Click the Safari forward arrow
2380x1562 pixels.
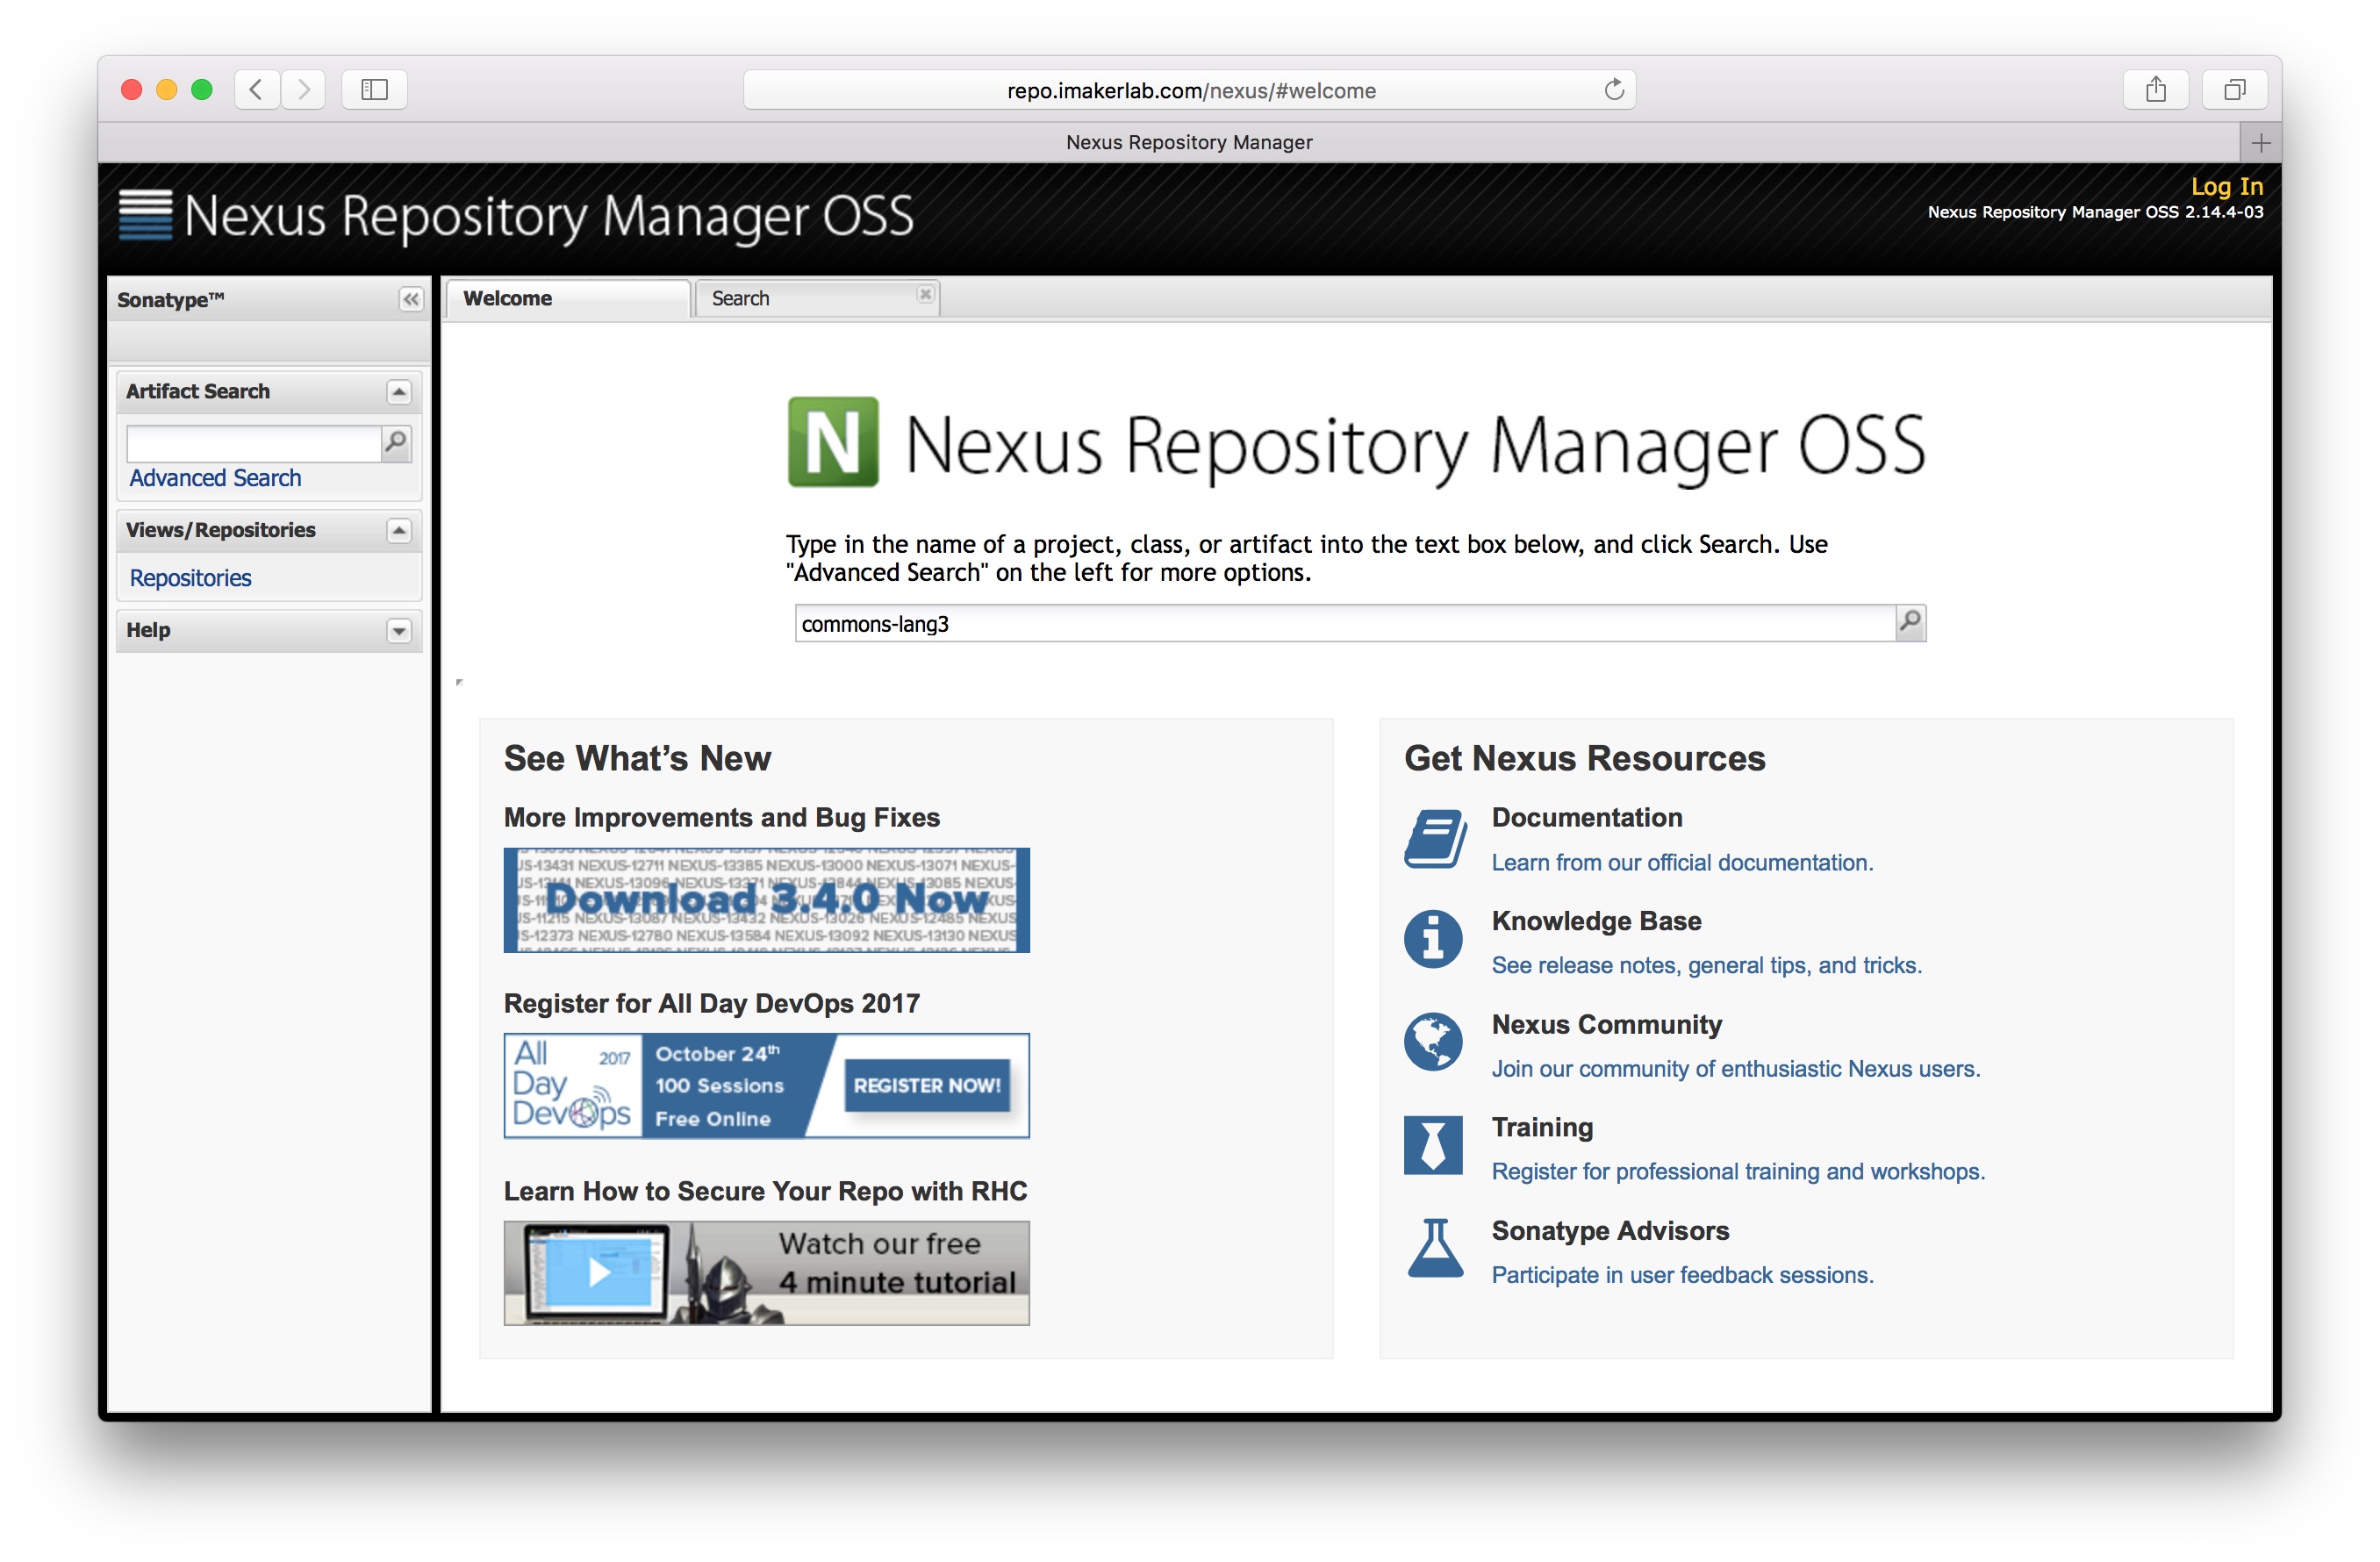point(303,90)
